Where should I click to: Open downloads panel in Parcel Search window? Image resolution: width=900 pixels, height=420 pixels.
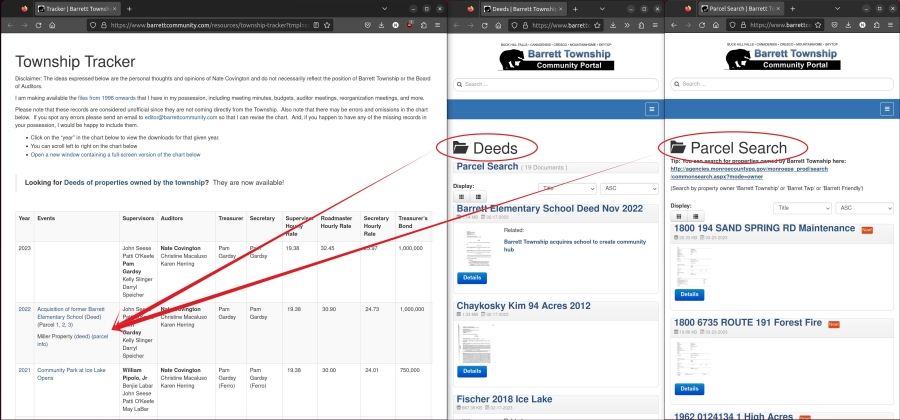pyautogui.click(x=848, y=25)
